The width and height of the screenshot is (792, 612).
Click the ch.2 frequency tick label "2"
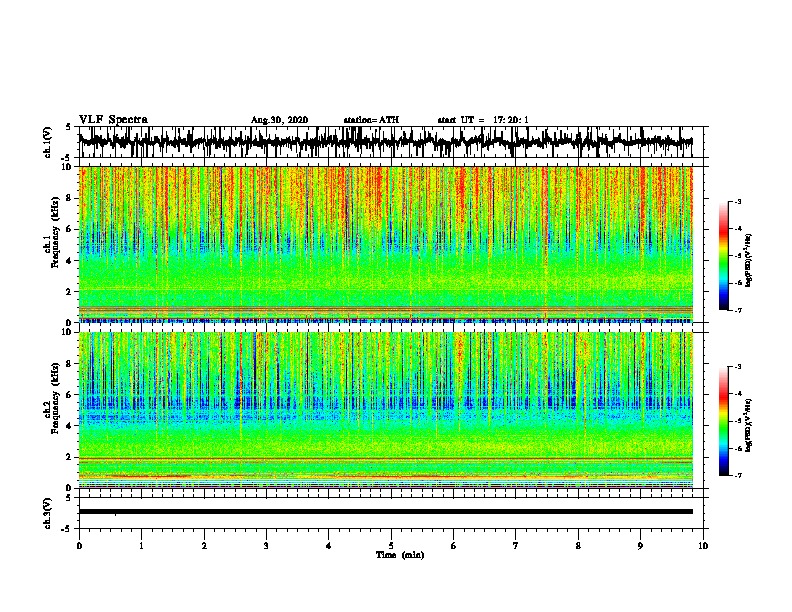pyautogui.click(x=69, y=457)
